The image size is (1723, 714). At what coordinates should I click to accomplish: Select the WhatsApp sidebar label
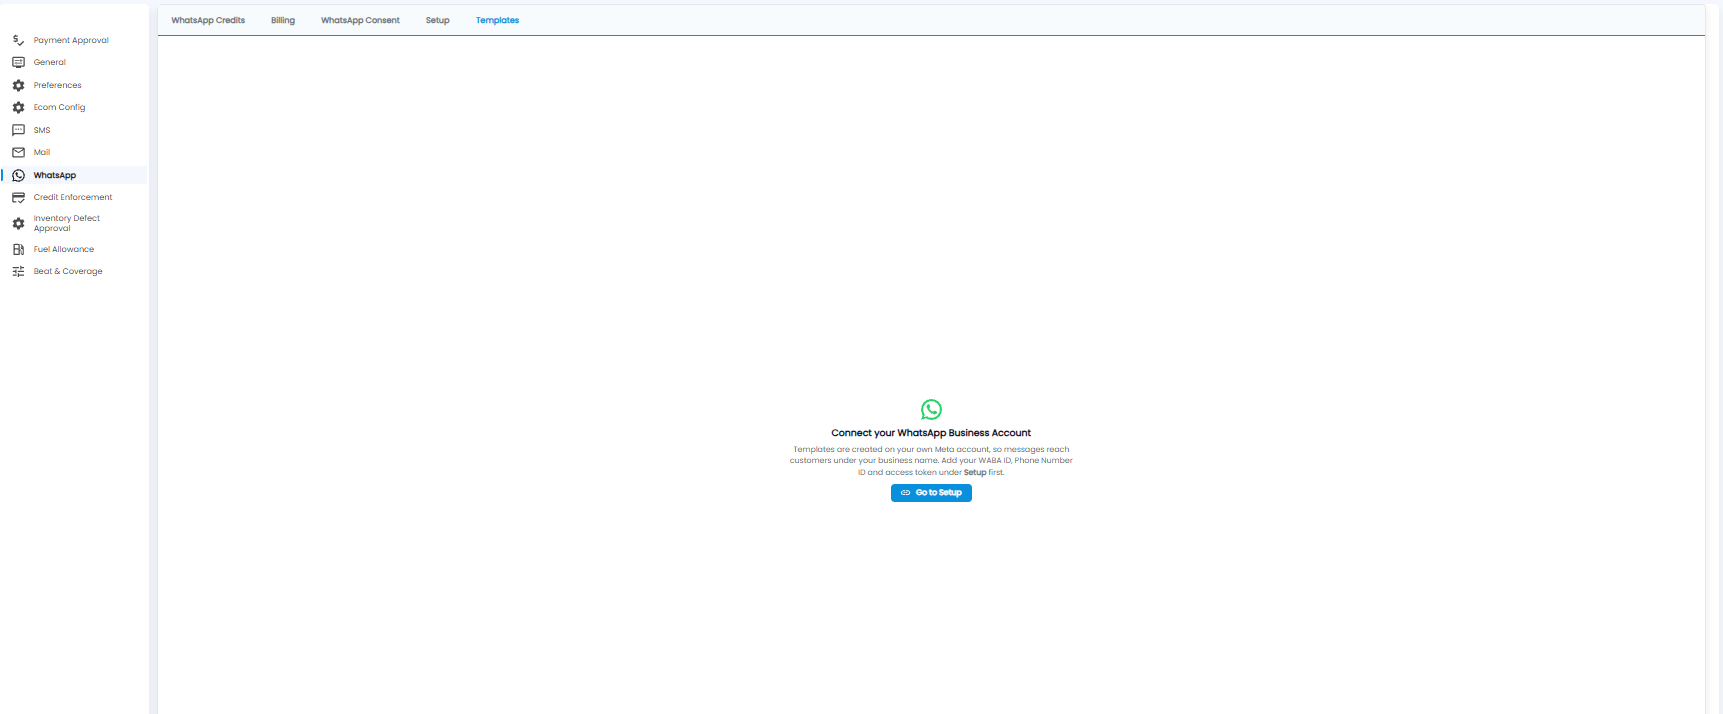pos(55,175)
